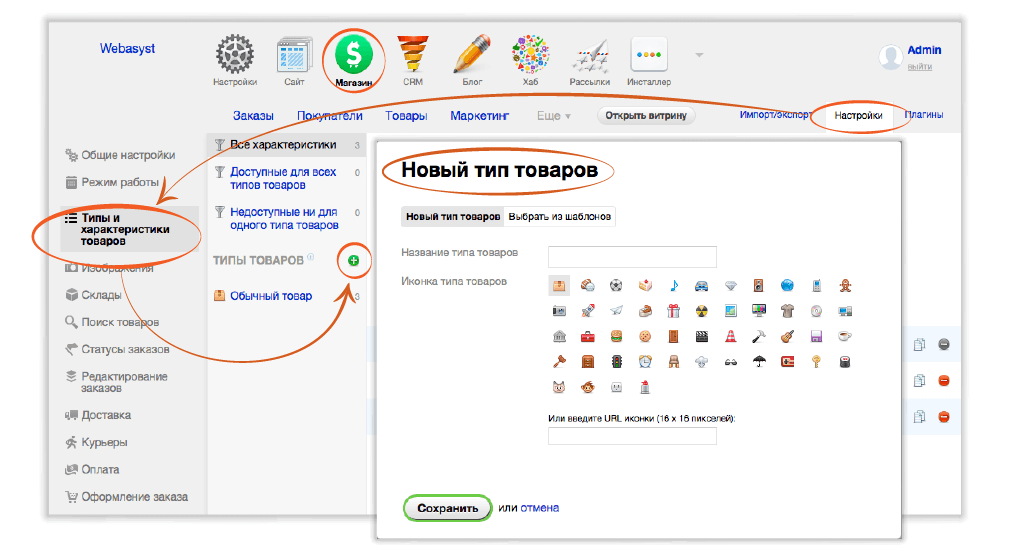The image size is (1010, 560).
Task: Choose the purple floppy disk icon
Action: point(816,336)
